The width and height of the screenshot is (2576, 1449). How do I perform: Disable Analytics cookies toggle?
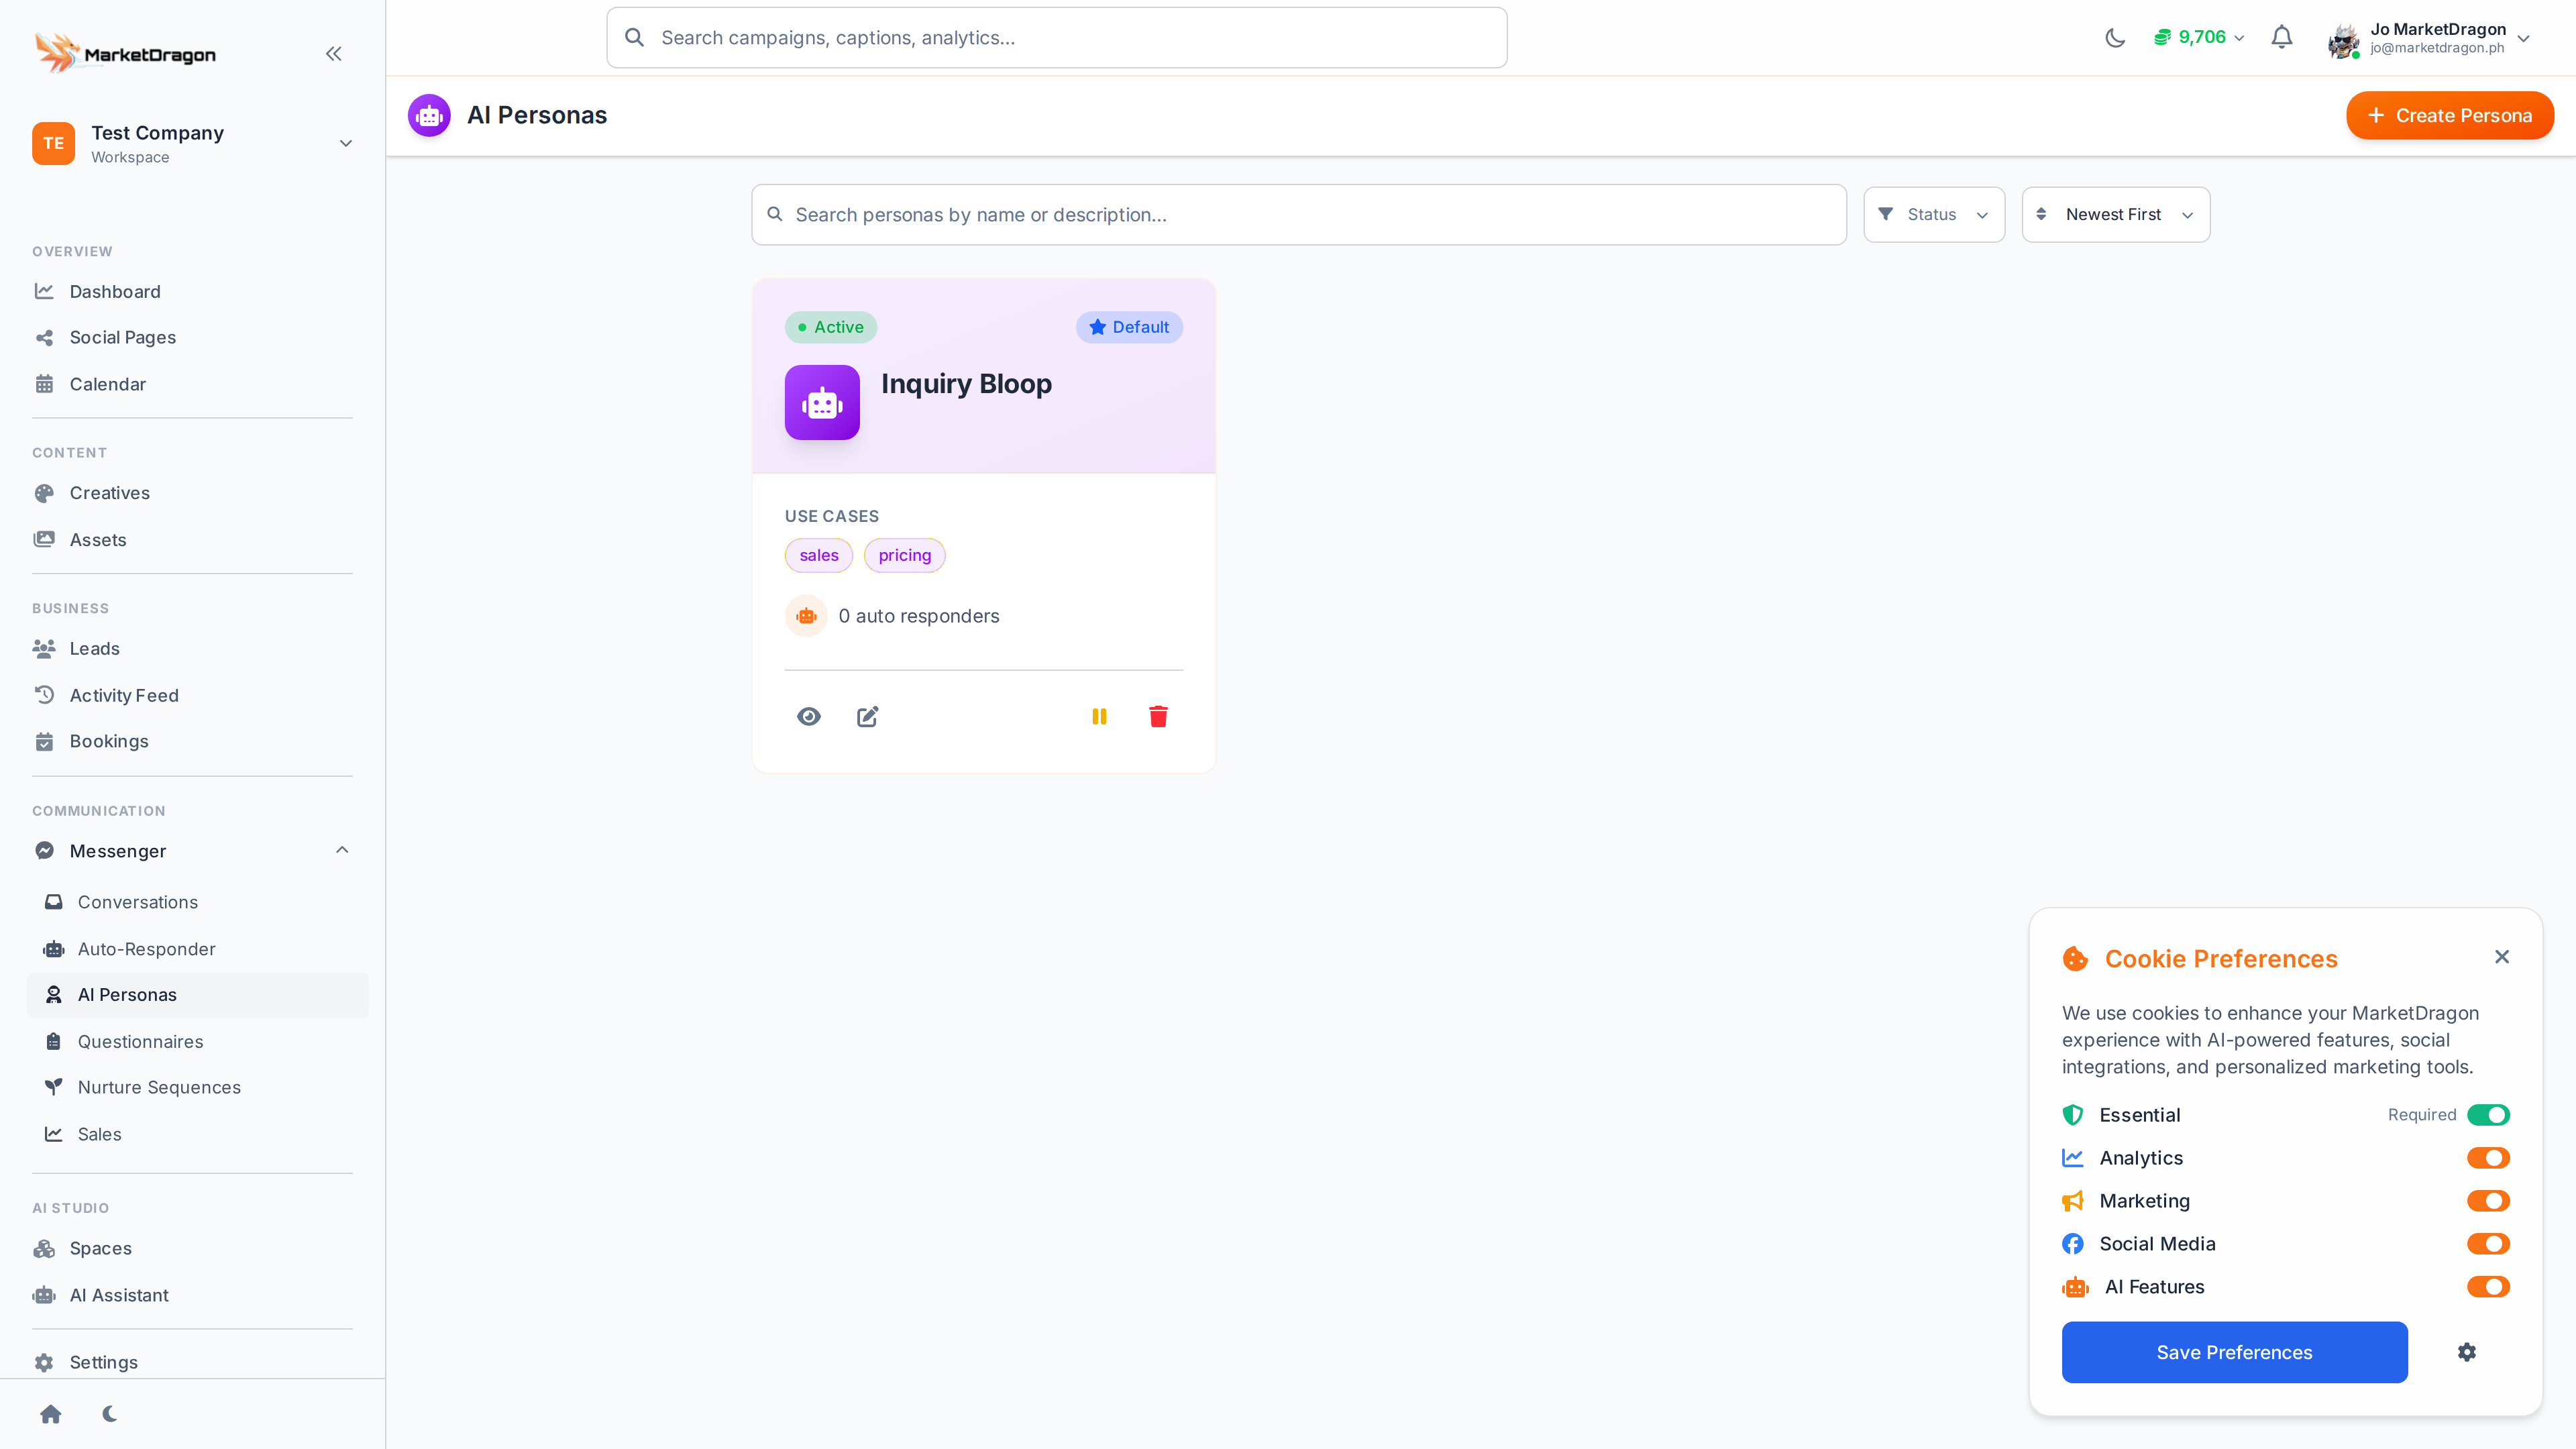[2488, 1158]
